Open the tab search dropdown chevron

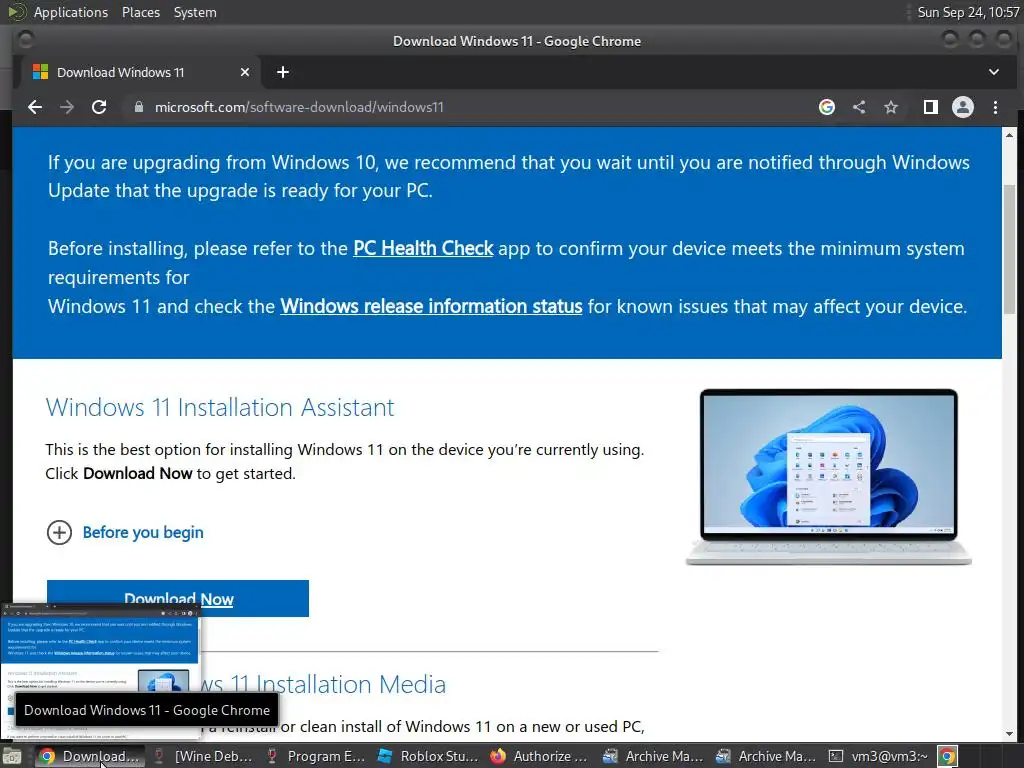[993, 72]
